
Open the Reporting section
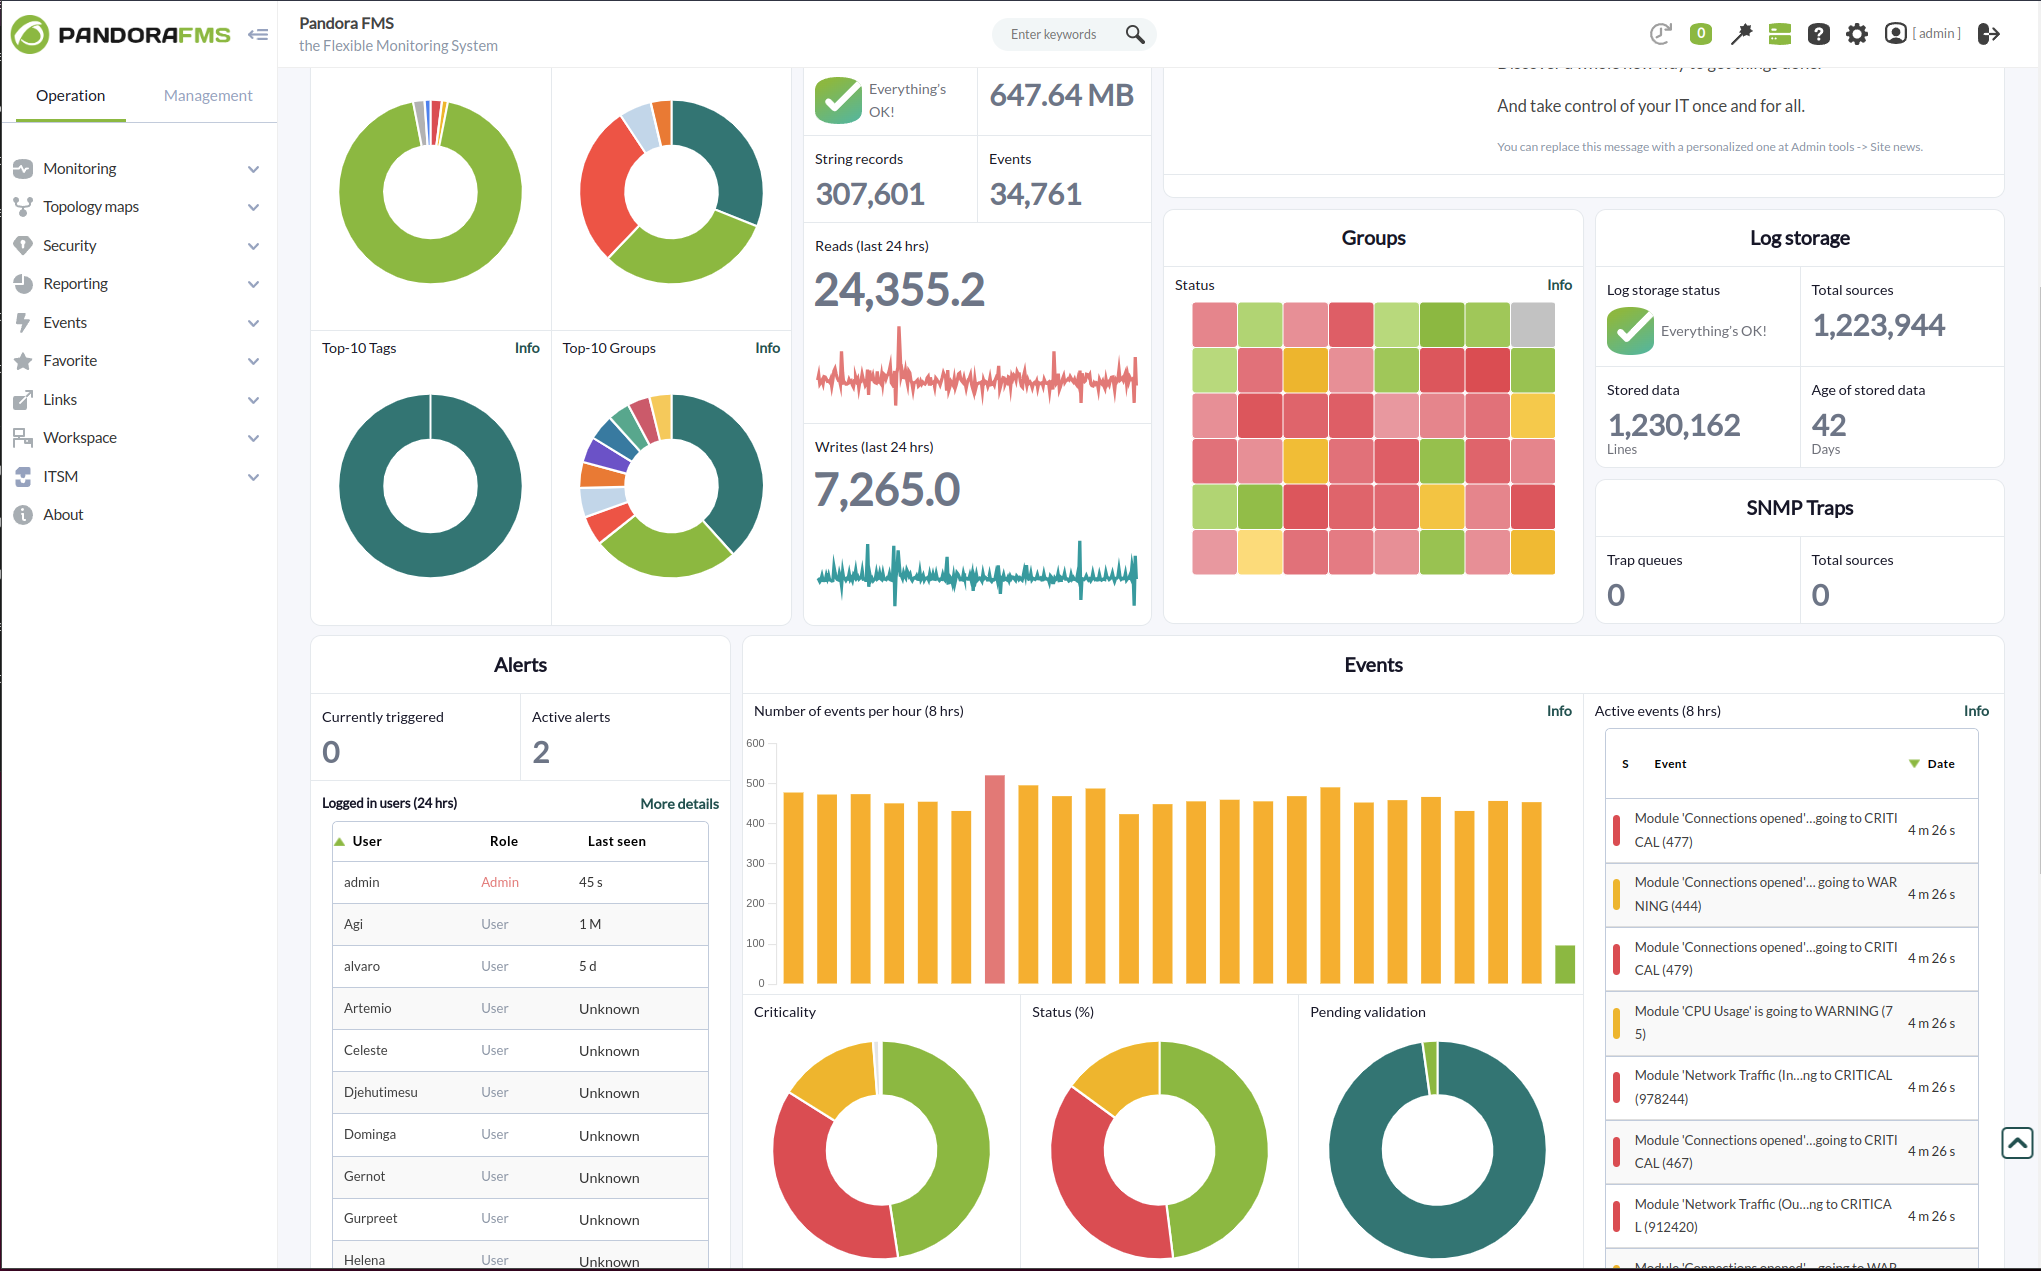(x=132, y=284)
